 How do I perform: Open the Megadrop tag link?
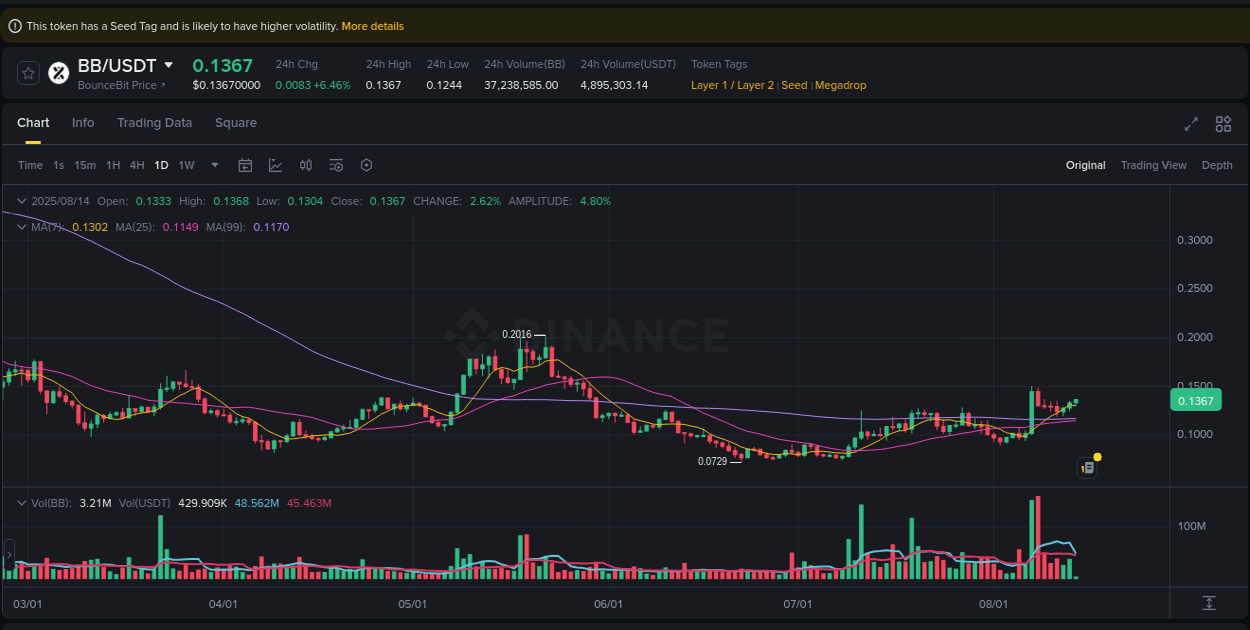coord(840,85)
